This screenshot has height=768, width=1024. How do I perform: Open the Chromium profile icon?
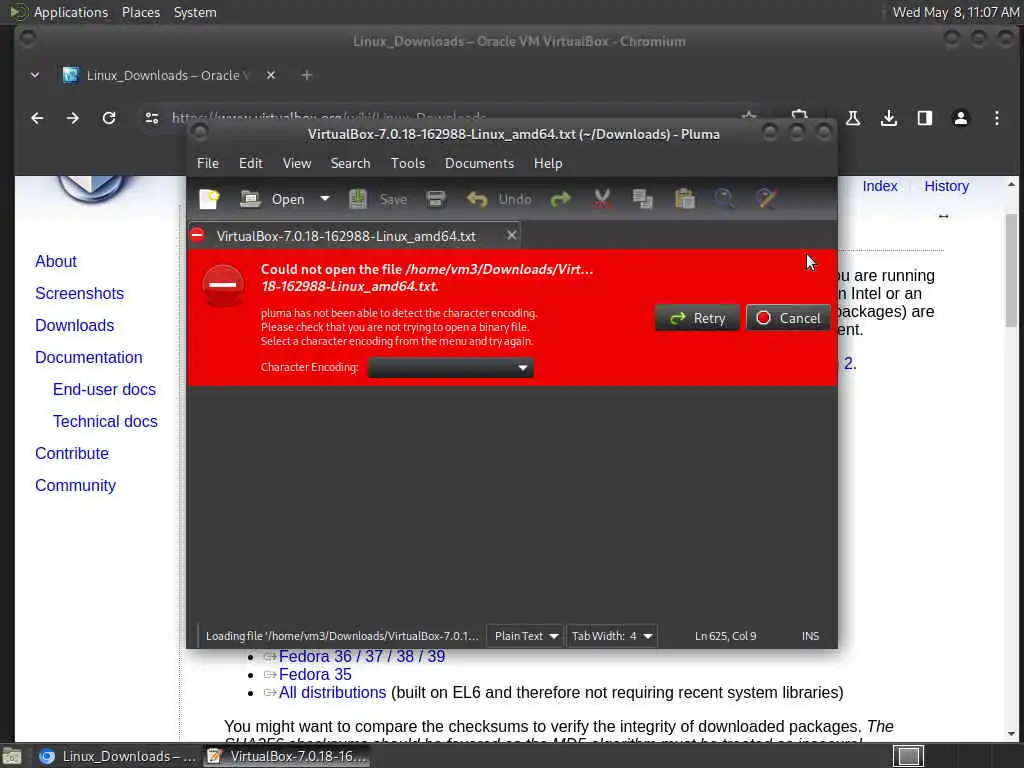[x=961, y=118]
